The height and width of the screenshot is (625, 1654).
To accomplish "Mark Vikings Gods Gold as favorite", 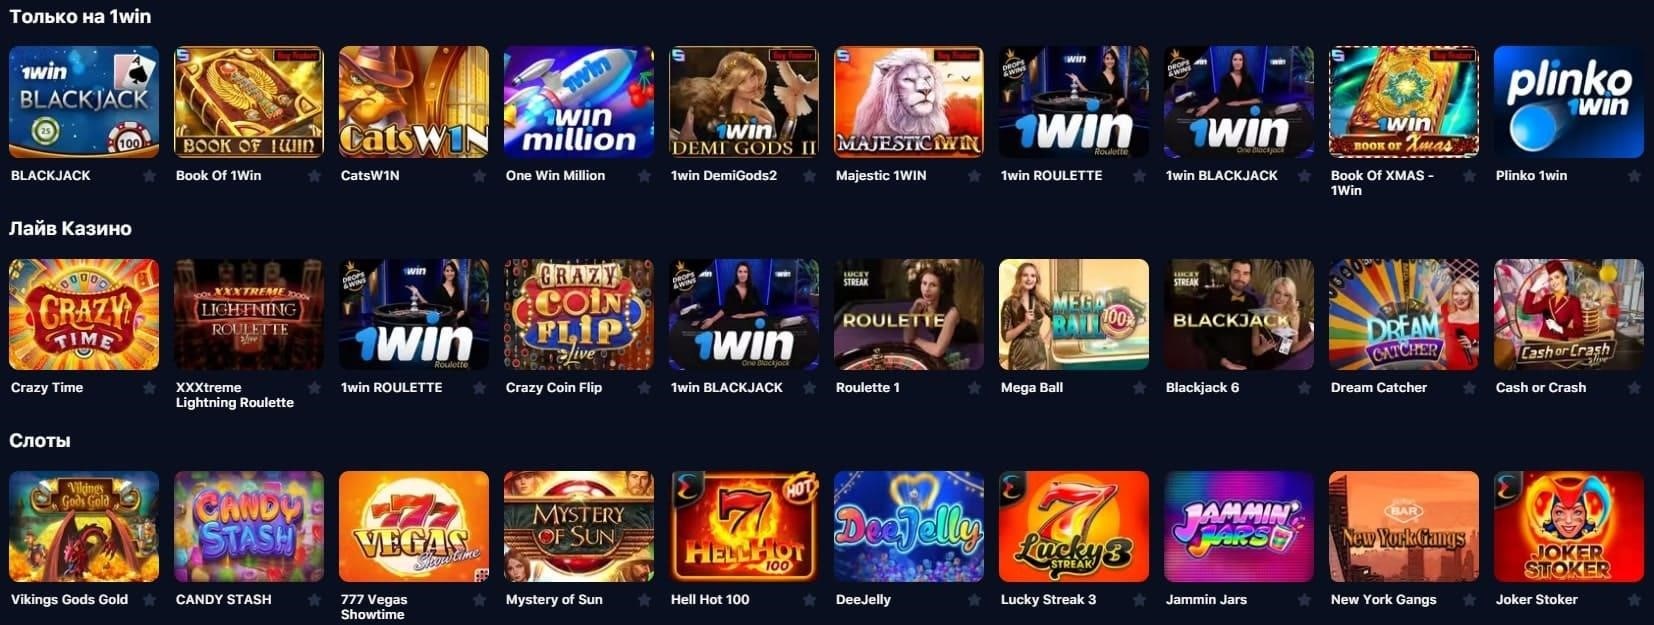I will tap(149, 600).
